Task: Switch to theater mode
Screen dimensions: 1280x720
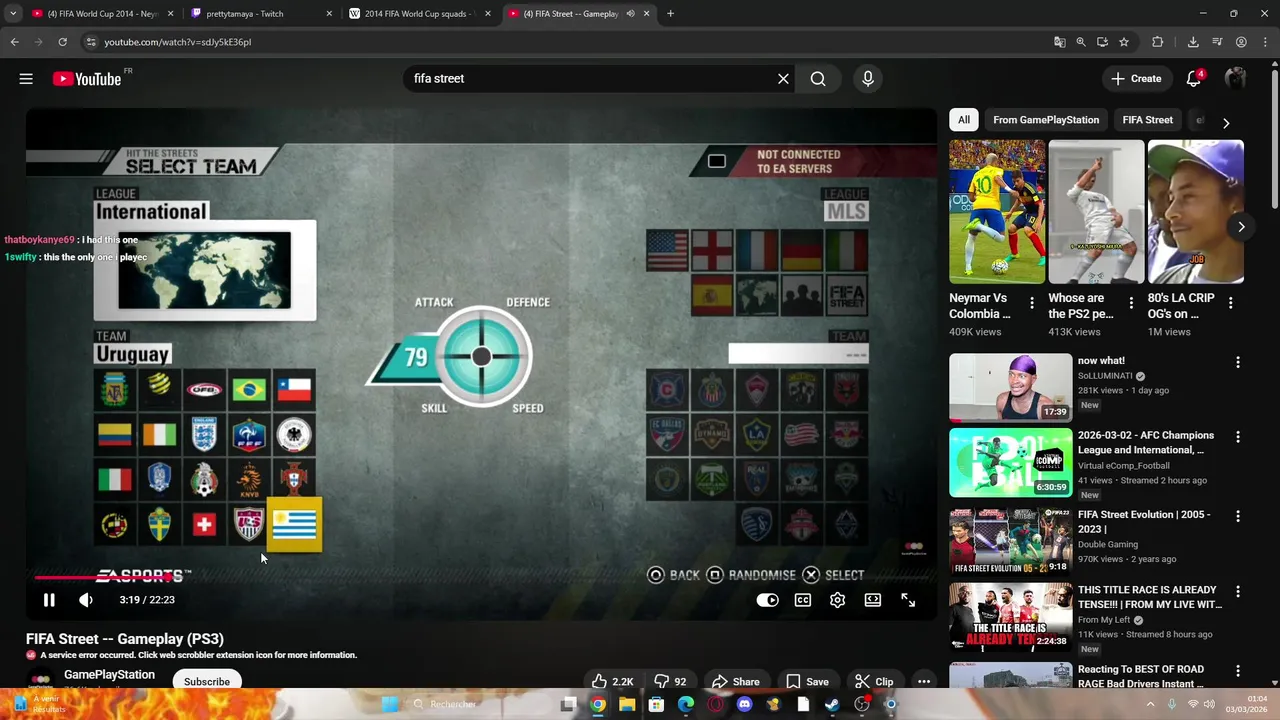Action: 873,600
